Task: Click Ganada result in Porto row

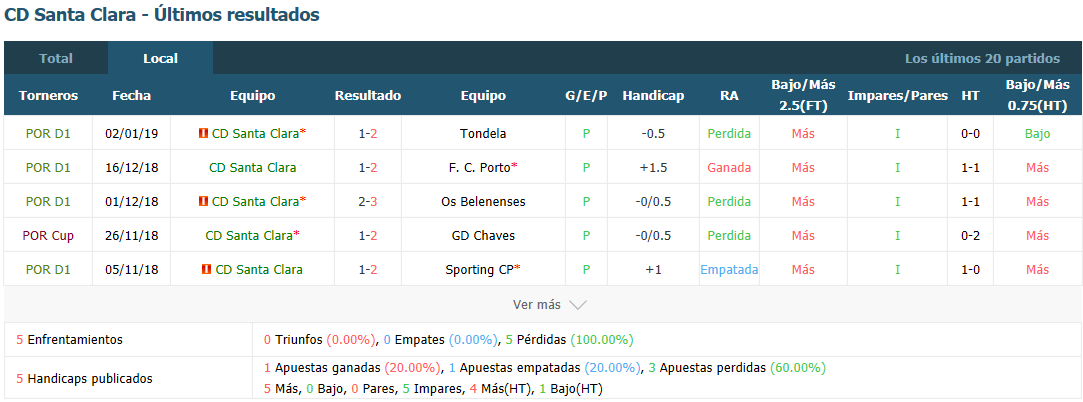Action: coord(729,167)
